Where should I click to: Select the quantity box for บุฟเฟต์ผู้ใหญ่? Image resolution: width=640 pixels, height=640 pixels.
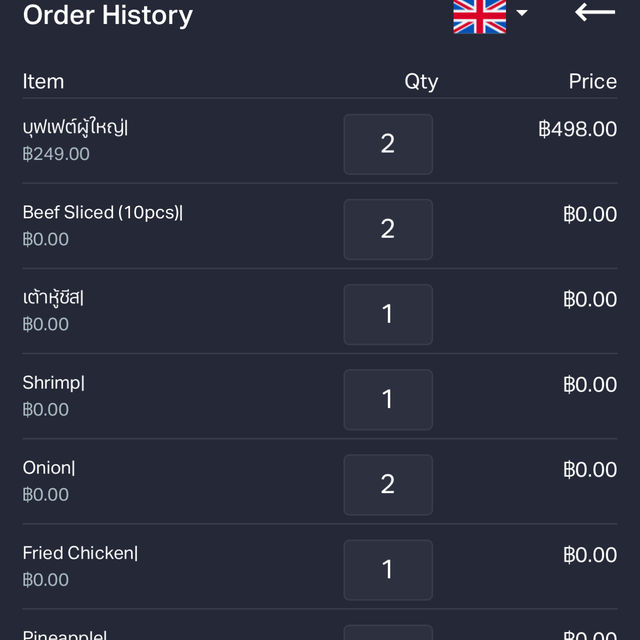click(388, 144)
